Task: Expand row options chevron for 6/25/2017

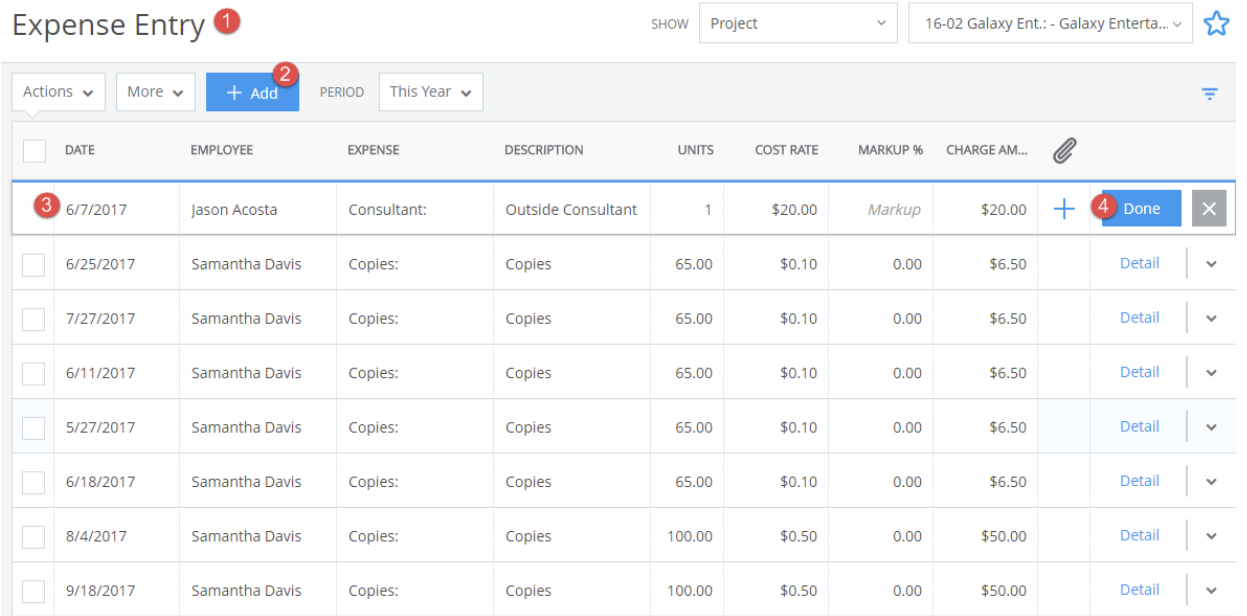Action: [x=1211, y=264]
